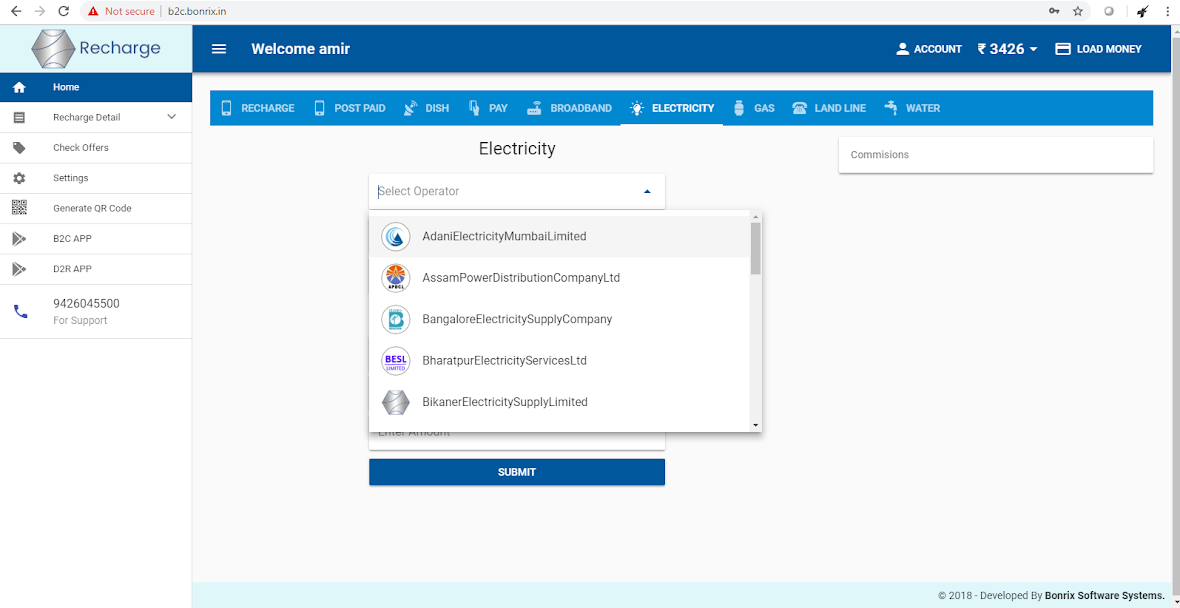Click the mobile icon on Recharge tab

pyautogui.click(x=227, y=108)
